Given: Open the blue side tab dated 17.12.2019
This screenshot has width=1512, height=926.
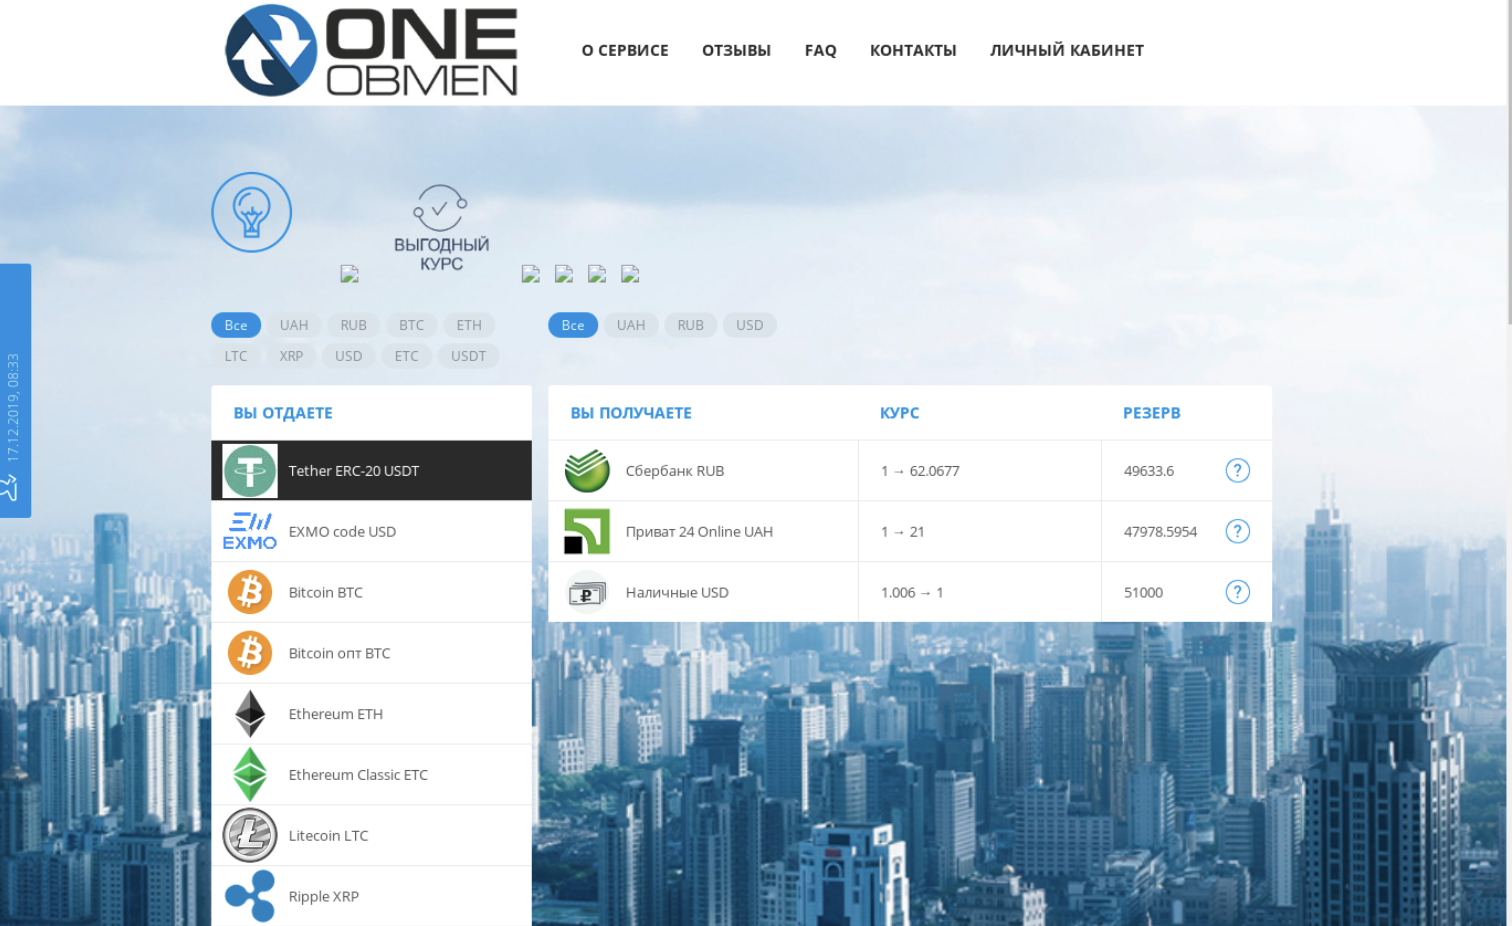Looking at the screenshot, I should click(15, 390).
